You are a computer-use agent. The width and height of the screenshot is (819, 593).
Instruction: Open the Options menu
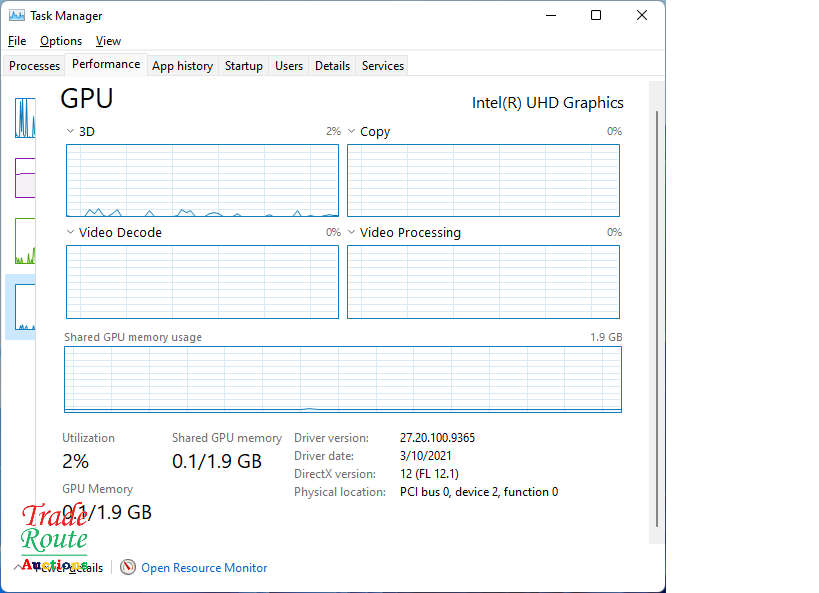61,41
